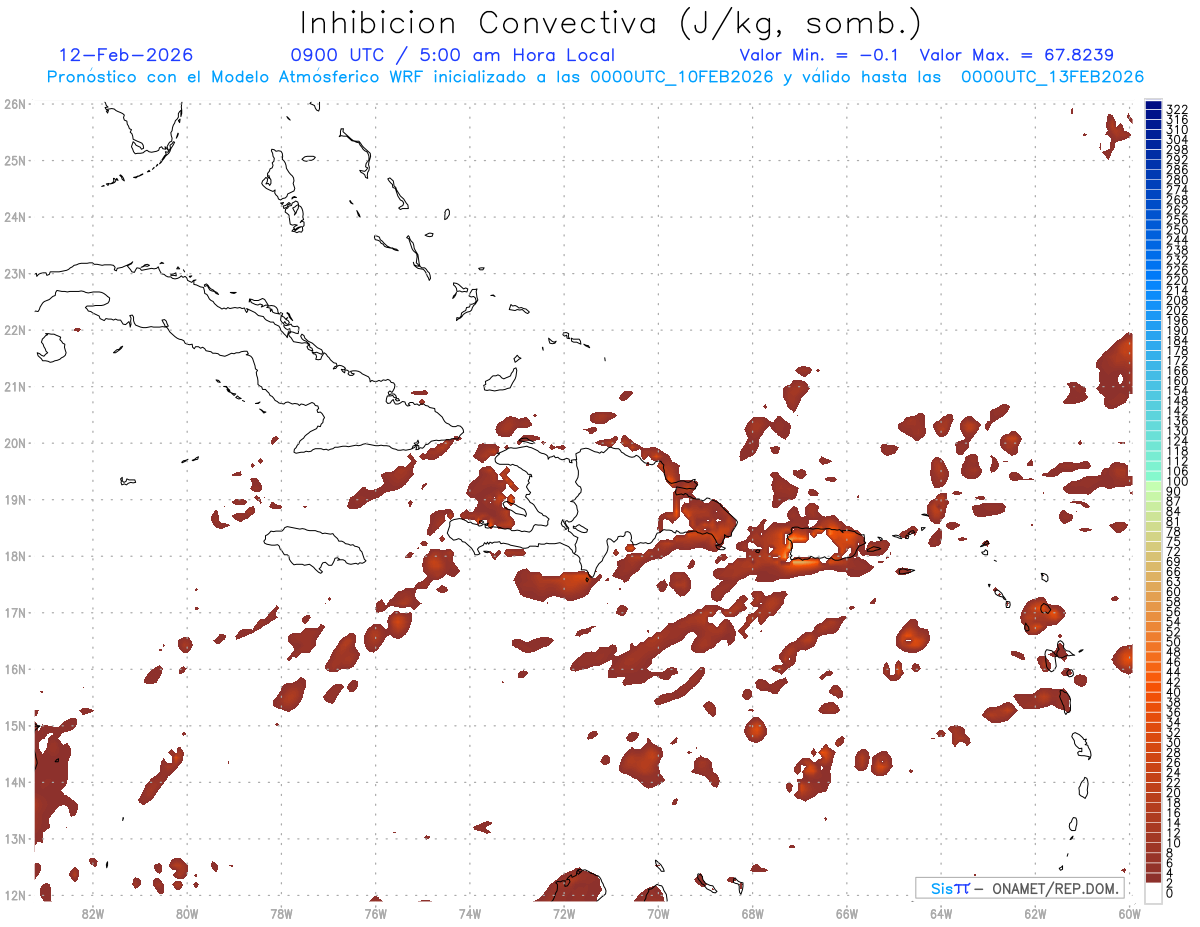Image resolution: width=1200 pixels, height=927 pixels.
Task: Click the 12N latitude label
Action: pyautogui.click(x=15, y=895)
